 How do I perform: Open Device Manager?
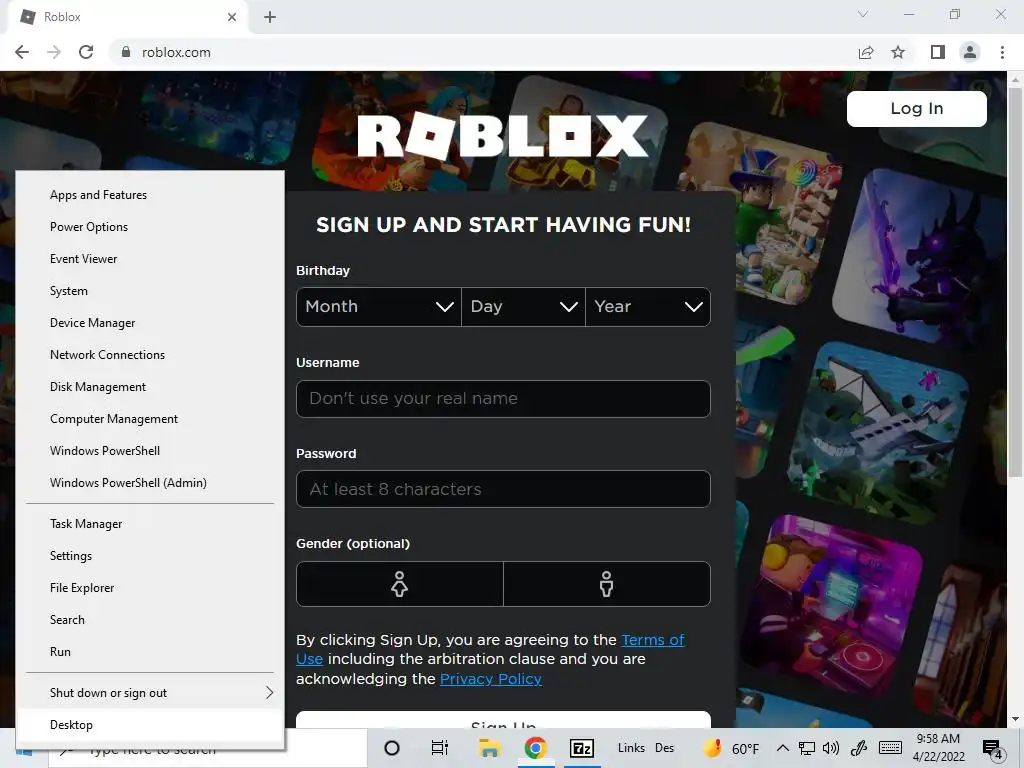(150, 323)
